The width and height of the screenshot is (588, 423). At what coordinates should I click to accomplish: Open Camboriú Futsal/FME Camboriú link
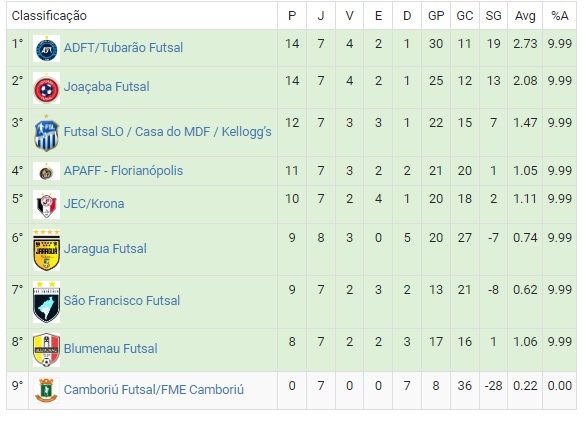point(154,390)
